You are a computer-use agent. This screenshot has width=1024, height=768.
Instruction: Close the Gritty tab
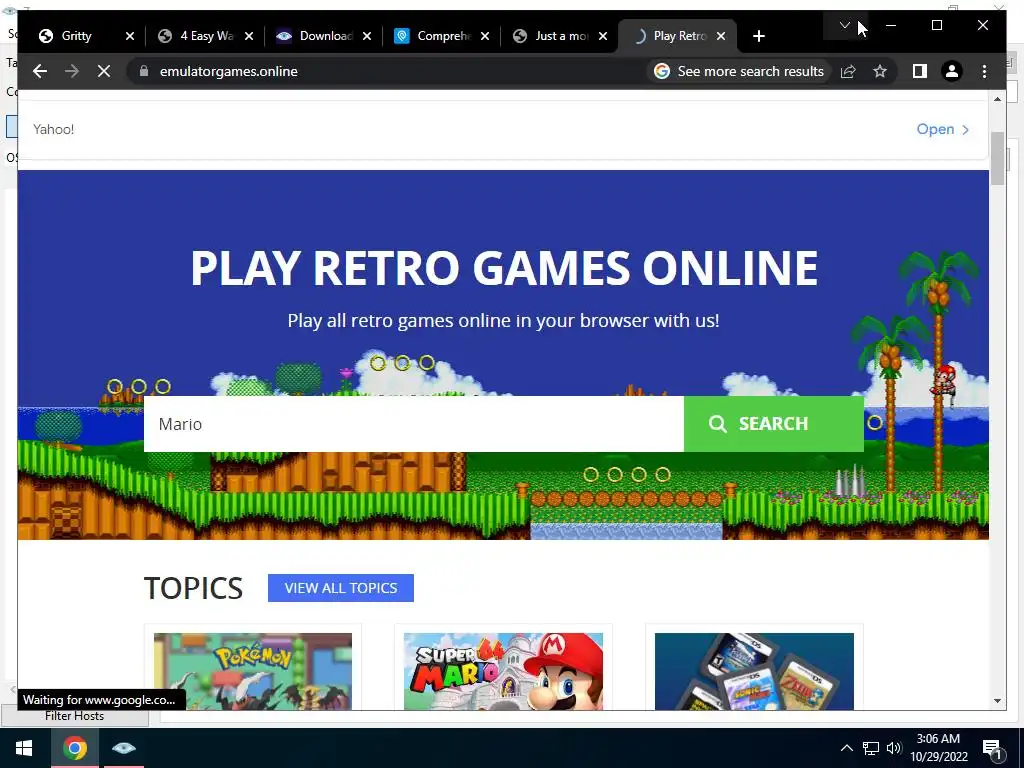coord(129,36)
